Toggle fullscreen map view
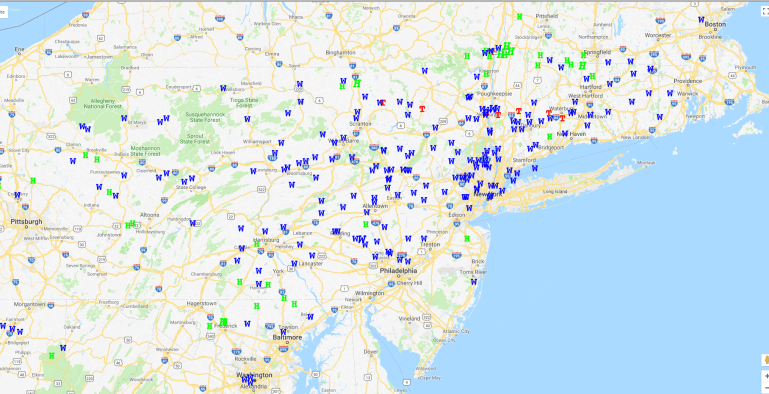This screenshot has width=769, height=394. [765, 11]
